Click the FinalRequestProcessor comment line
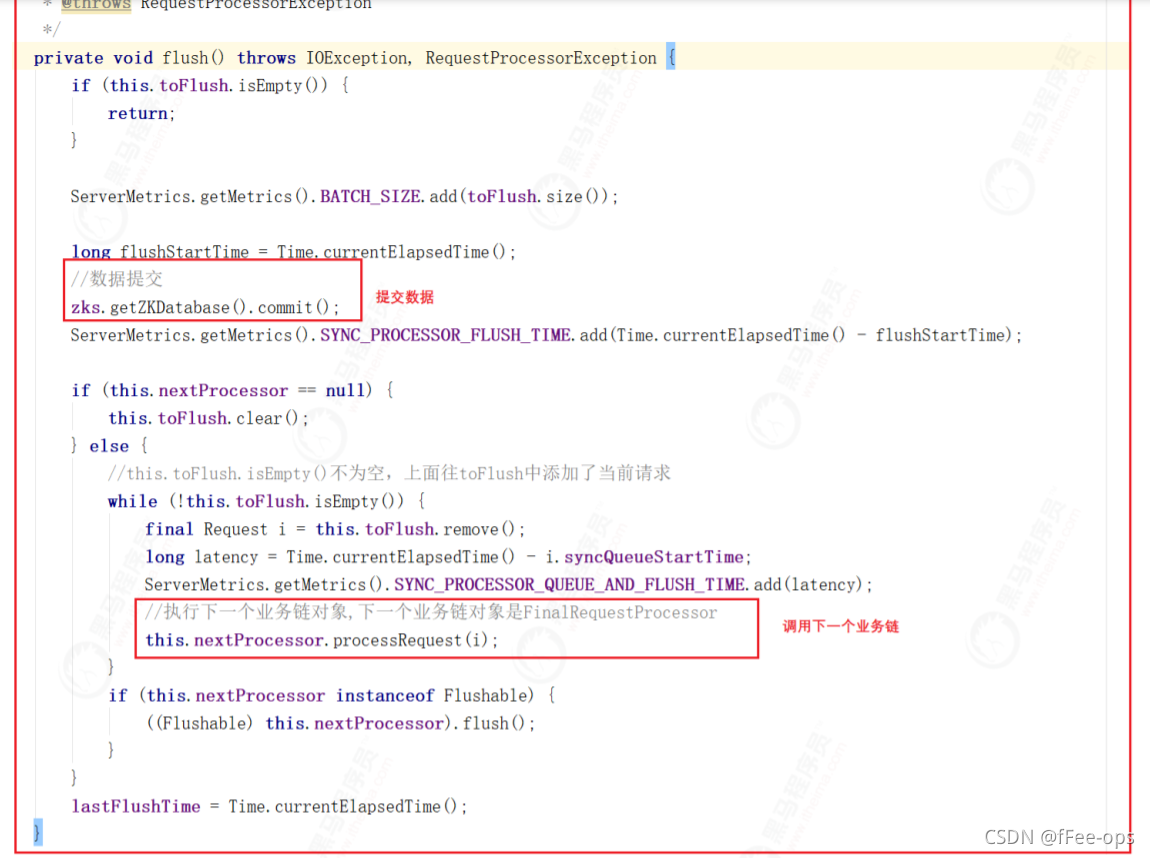This screenshot has width=1150, height=858. (x=431, y=612)
